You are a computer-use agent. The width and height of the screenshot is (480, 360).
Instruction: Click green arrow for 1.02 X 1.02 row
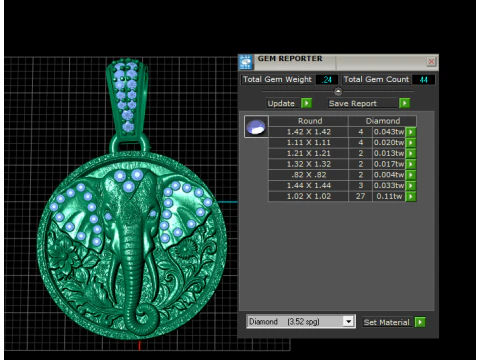coord(411,196)
